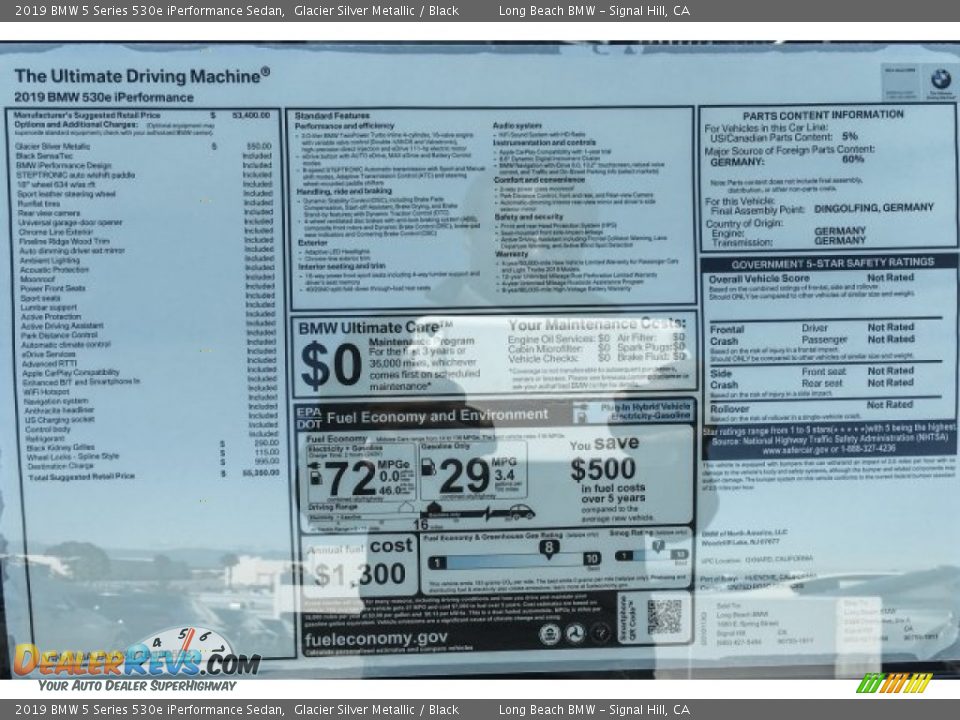960x720 pixels.
Task: Click the BMW roundel logo at top right
Action: point(939,80)
